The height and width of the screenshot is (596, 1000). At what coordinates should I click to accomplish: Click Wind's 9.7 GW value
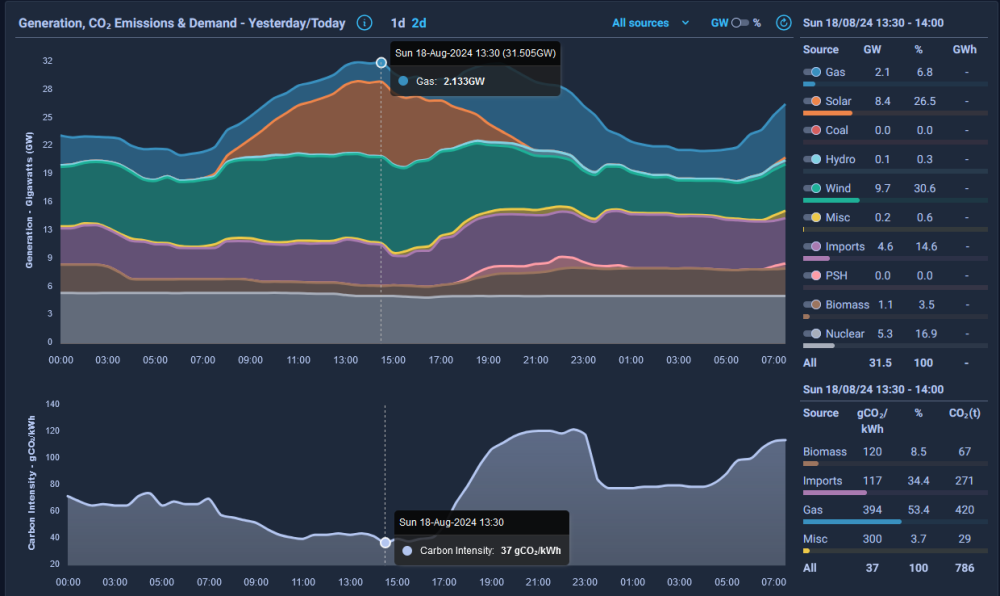coord(883,188)
